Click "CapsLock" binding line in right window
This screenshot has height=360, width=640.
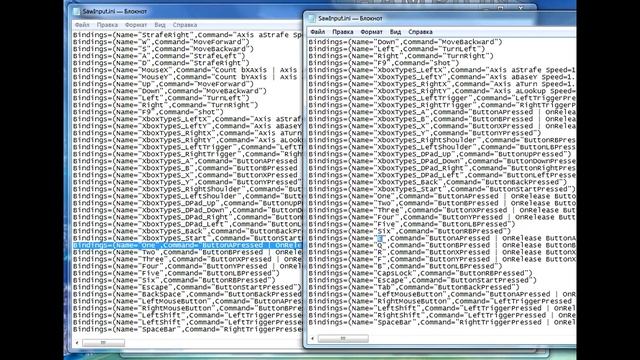420,273
